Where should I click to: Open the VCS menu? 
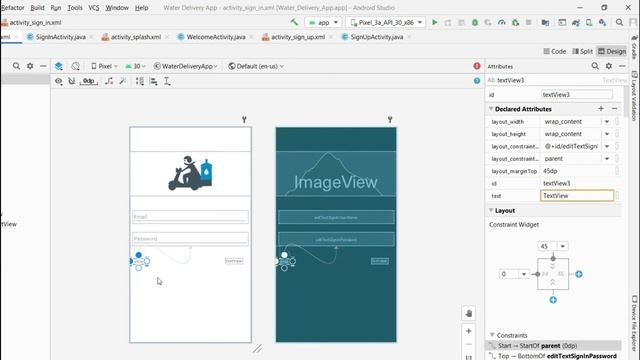click(94, 7)
